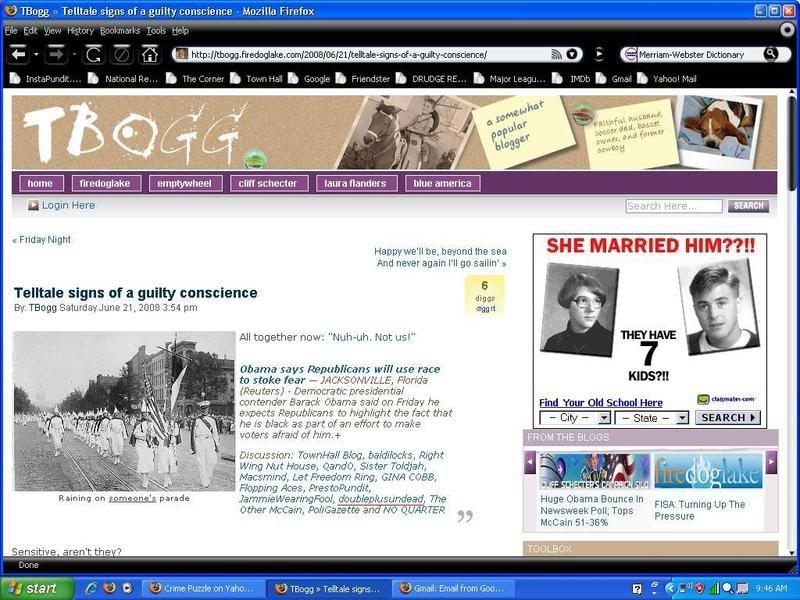Click the Search Here text field

(673, 206)
